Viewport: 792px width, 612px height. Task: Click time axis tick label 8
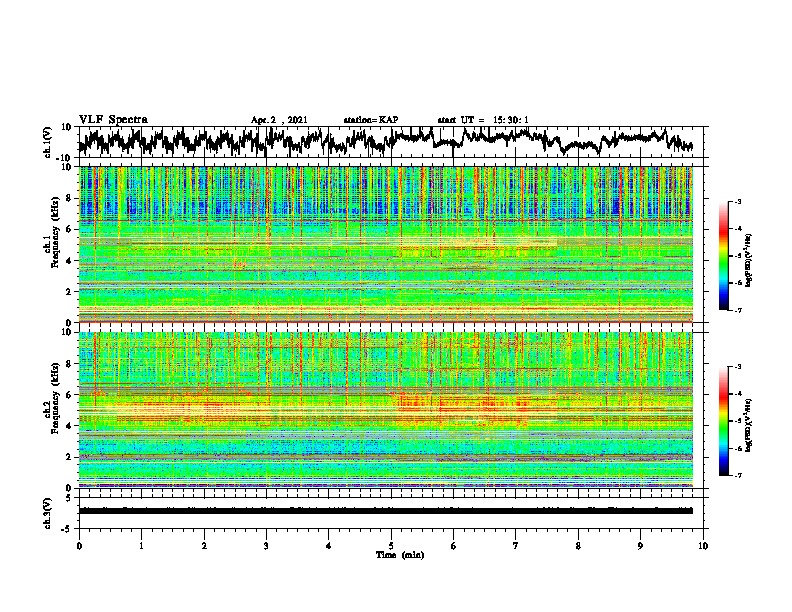click(578, 546)
